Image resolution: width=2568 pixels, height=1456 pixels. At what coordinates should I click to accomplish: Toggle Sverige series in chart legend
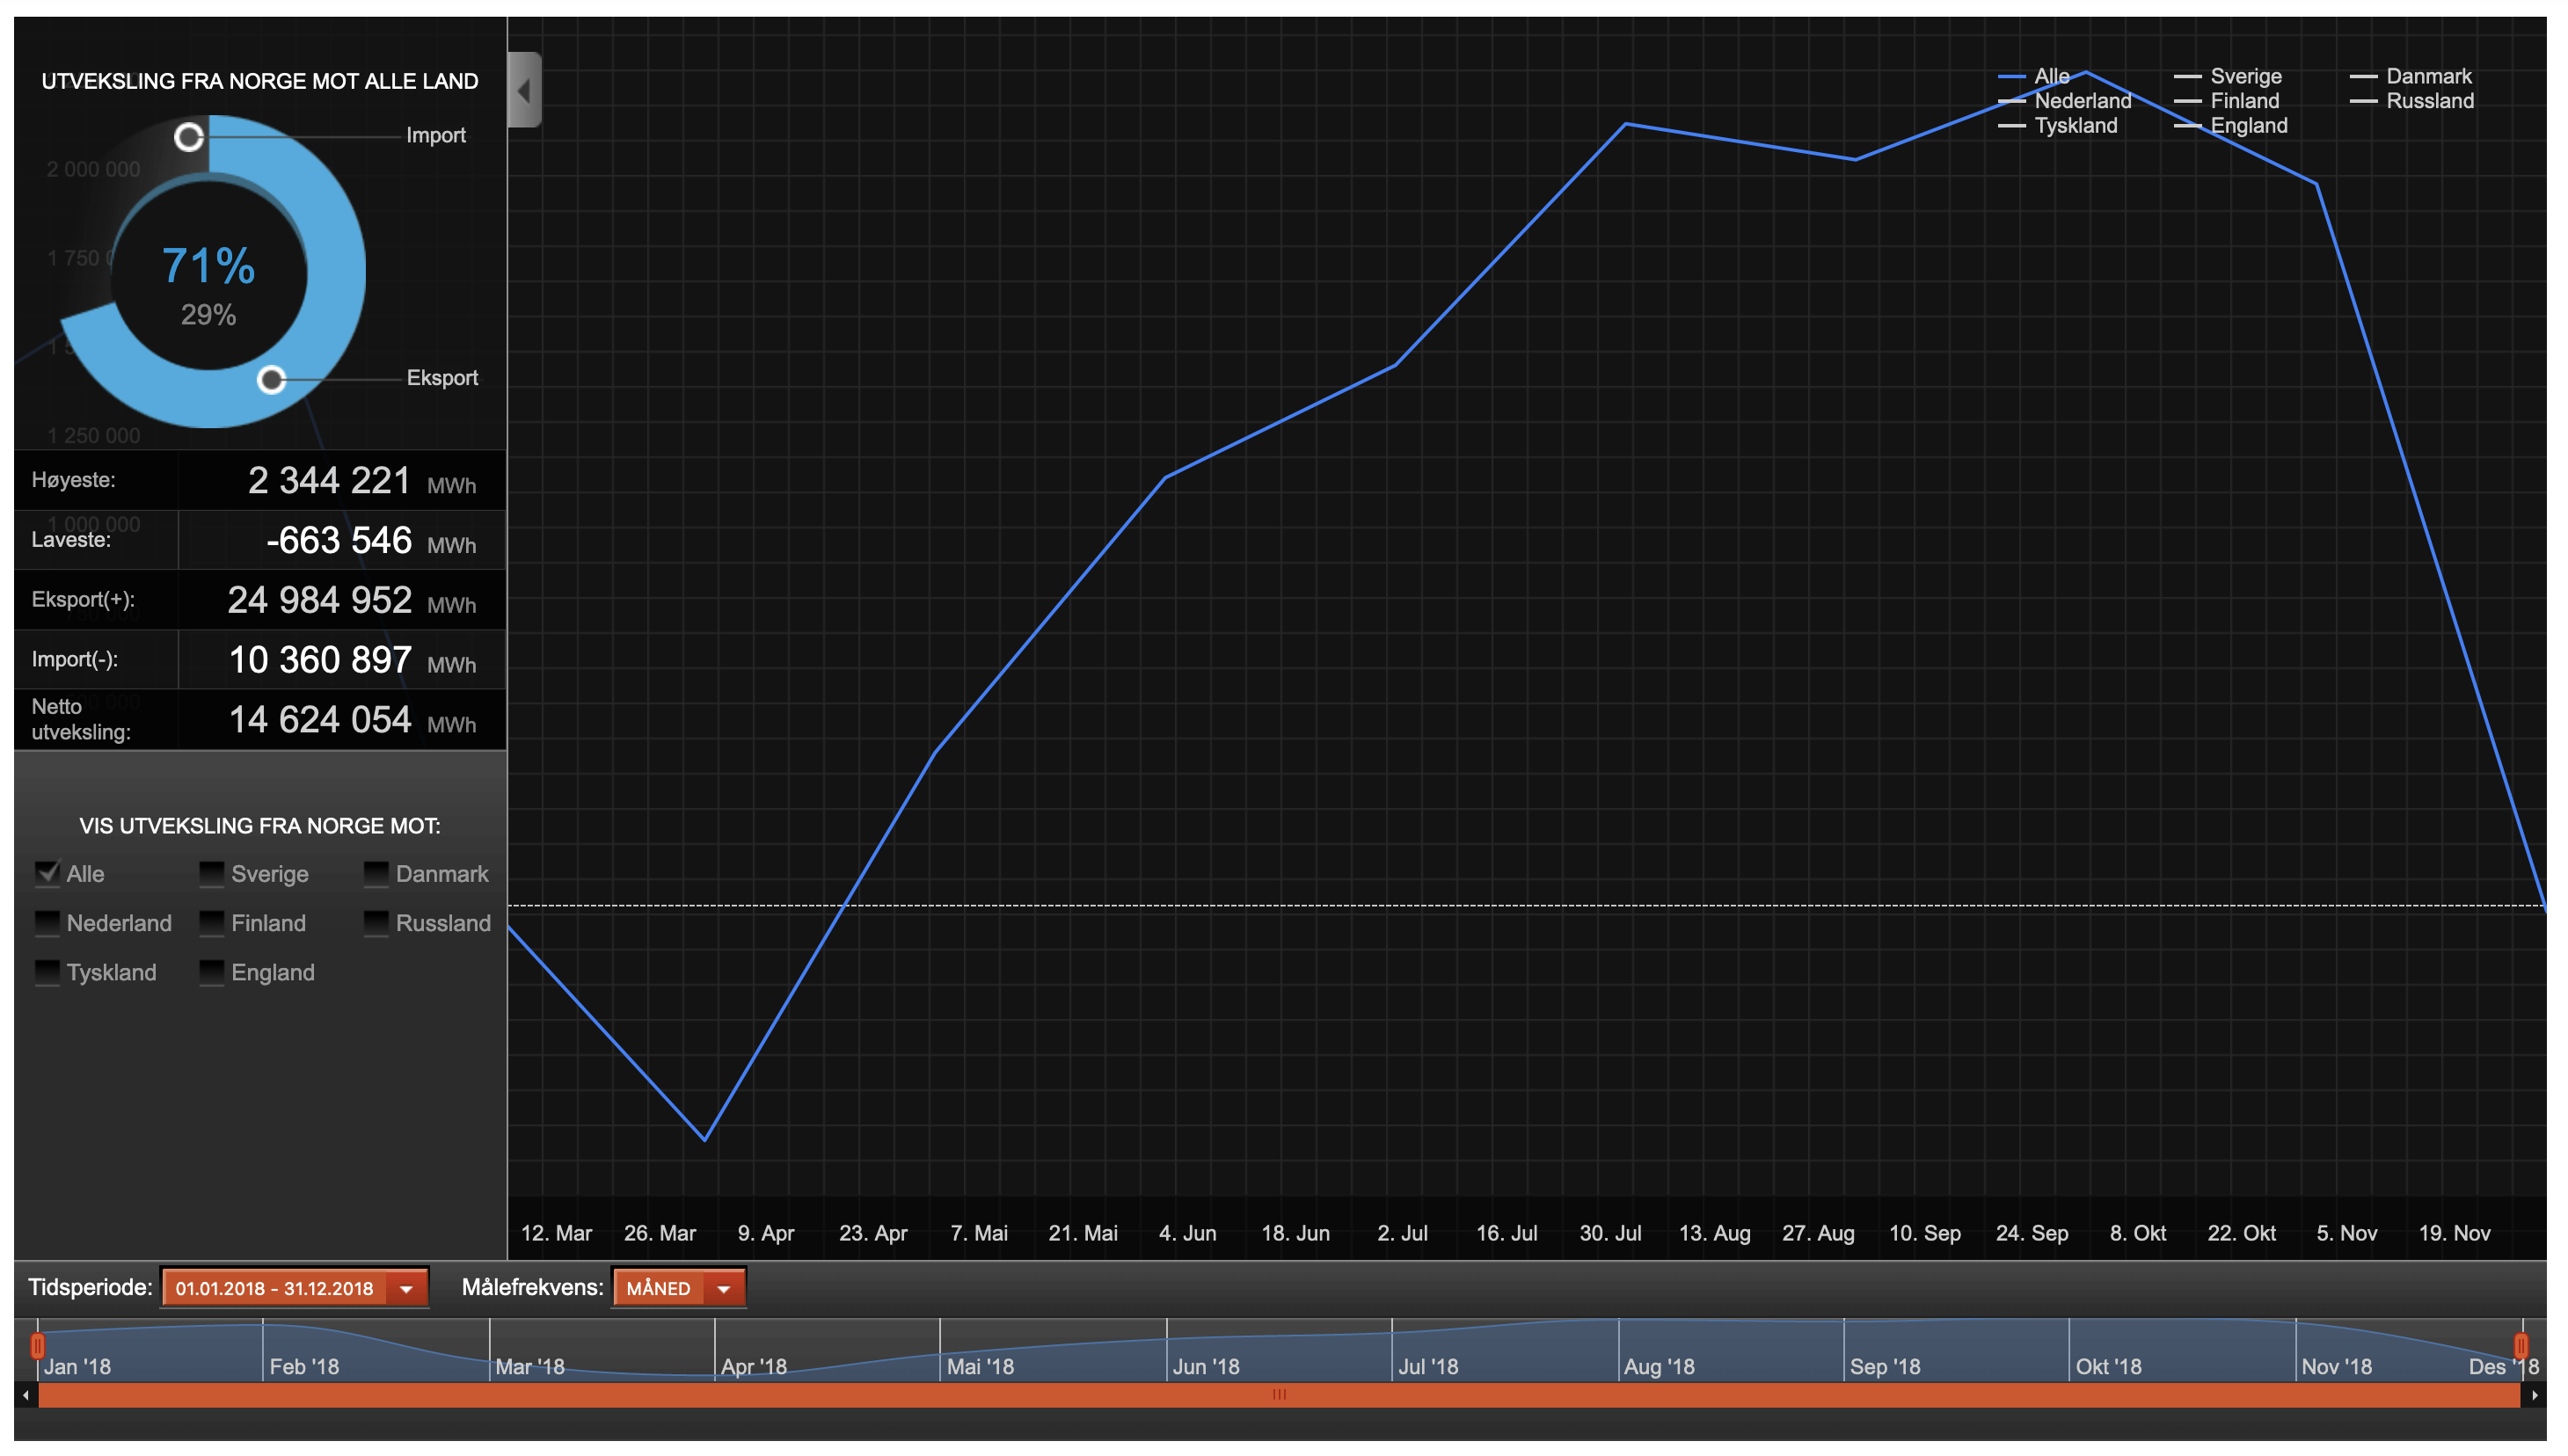pyautogui.click(x=2245, y=76)
